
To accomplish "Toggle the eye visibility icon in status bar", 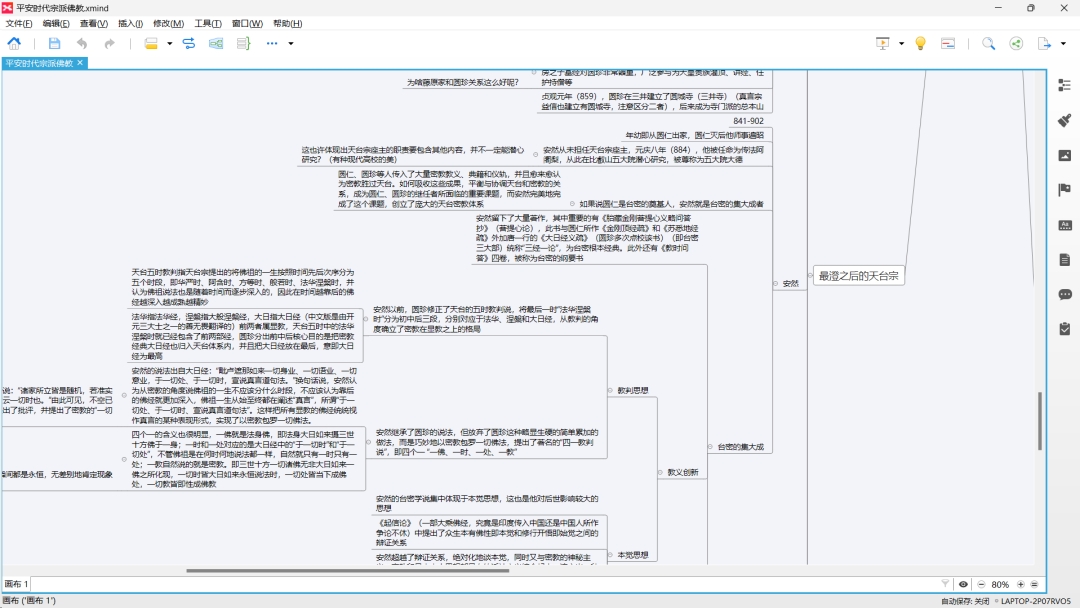I will click(x=963, y=584).
